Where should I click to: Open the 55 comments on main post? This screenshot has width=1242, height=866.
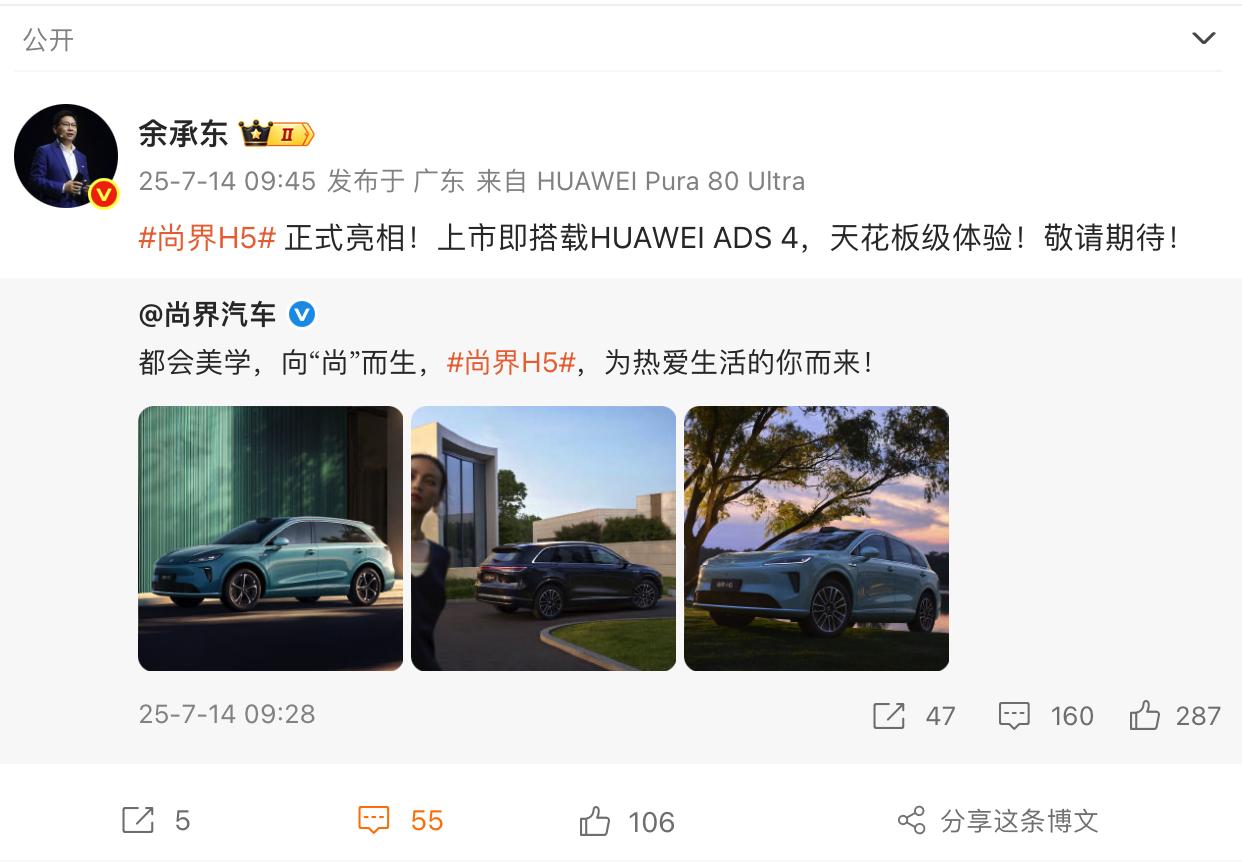click(400, 821)
